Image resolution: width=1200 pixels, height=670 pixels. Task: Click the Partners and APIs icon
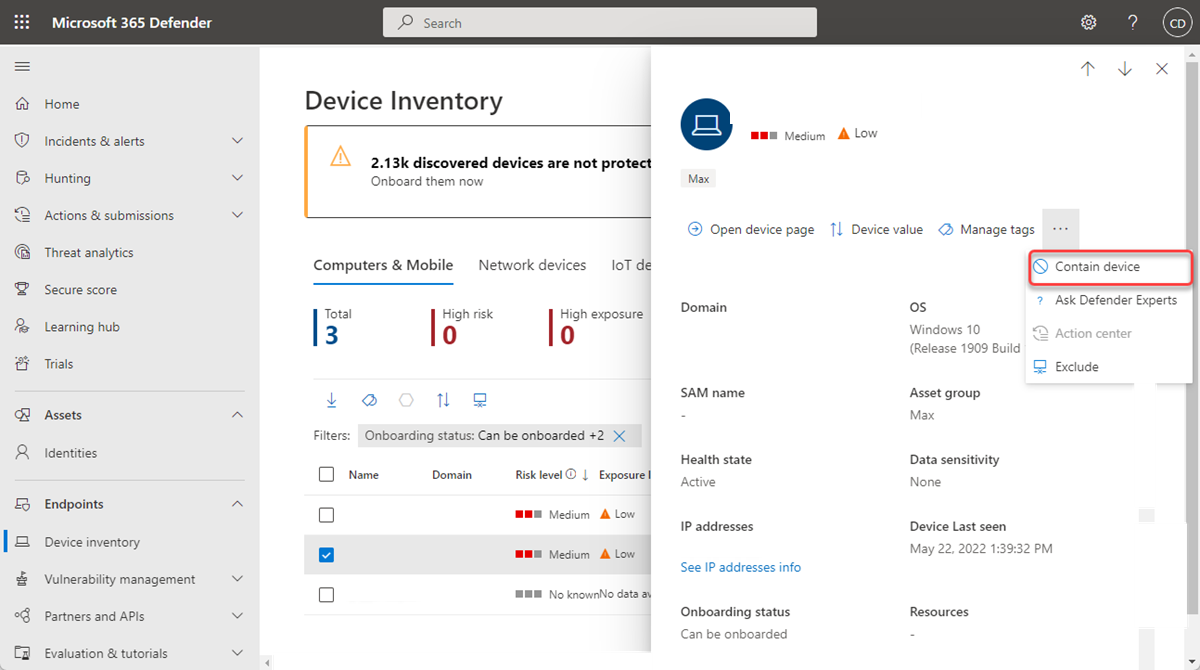22,615
